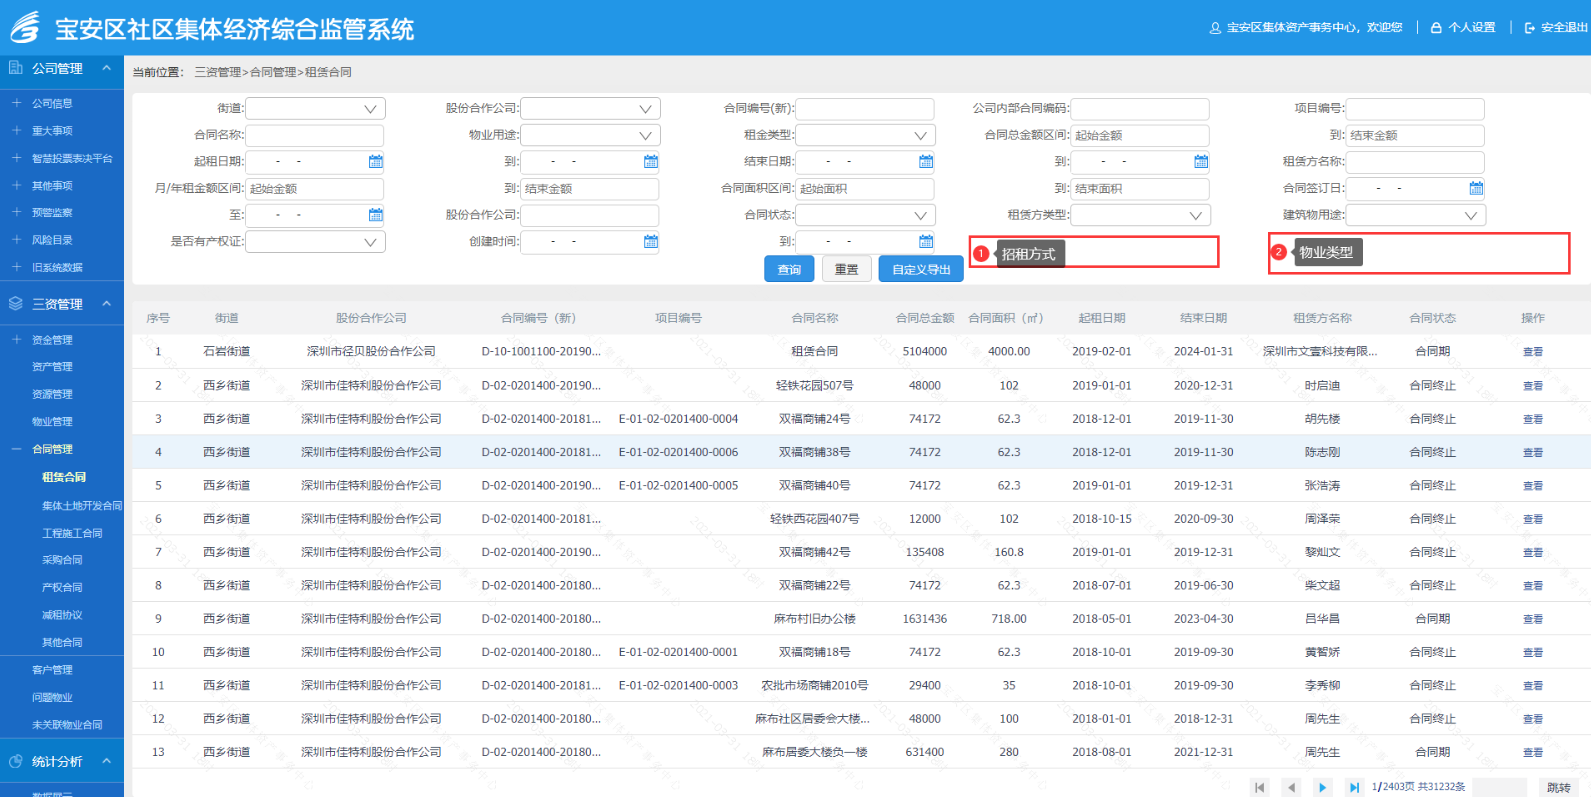1591x797 pixels.
Task: Open the 合同状态 dropdown
Action: click(x=865, y=215)
